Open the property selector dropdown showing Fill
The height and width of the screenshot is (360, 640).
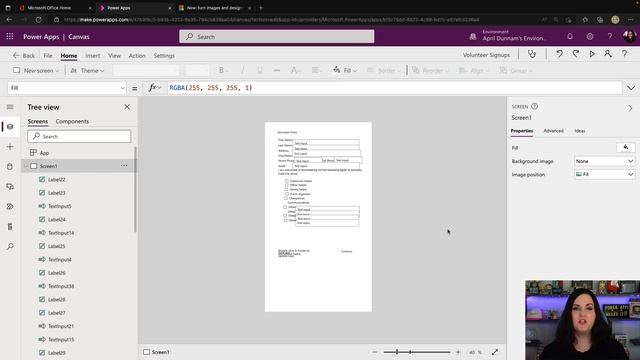pos(67,88)
